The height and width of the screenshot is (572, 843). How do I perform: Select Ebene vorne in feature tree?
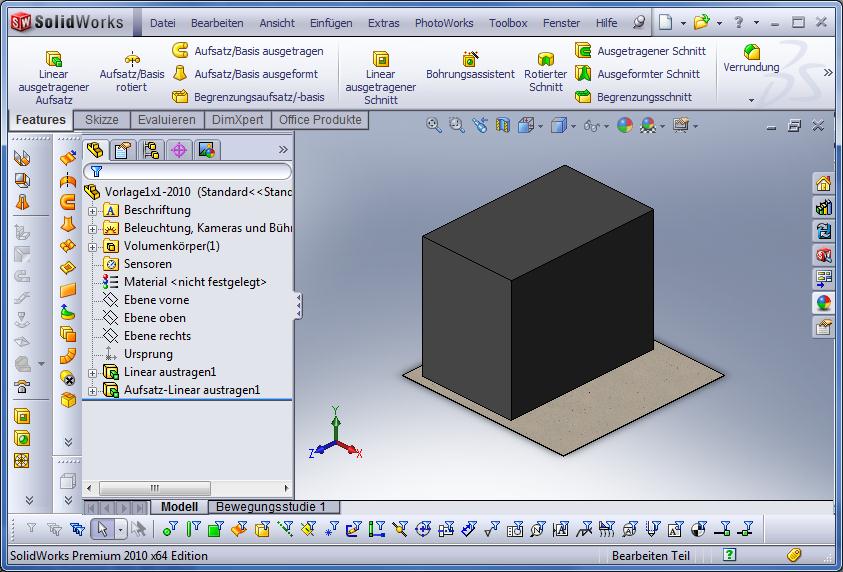tap(155, 300)
